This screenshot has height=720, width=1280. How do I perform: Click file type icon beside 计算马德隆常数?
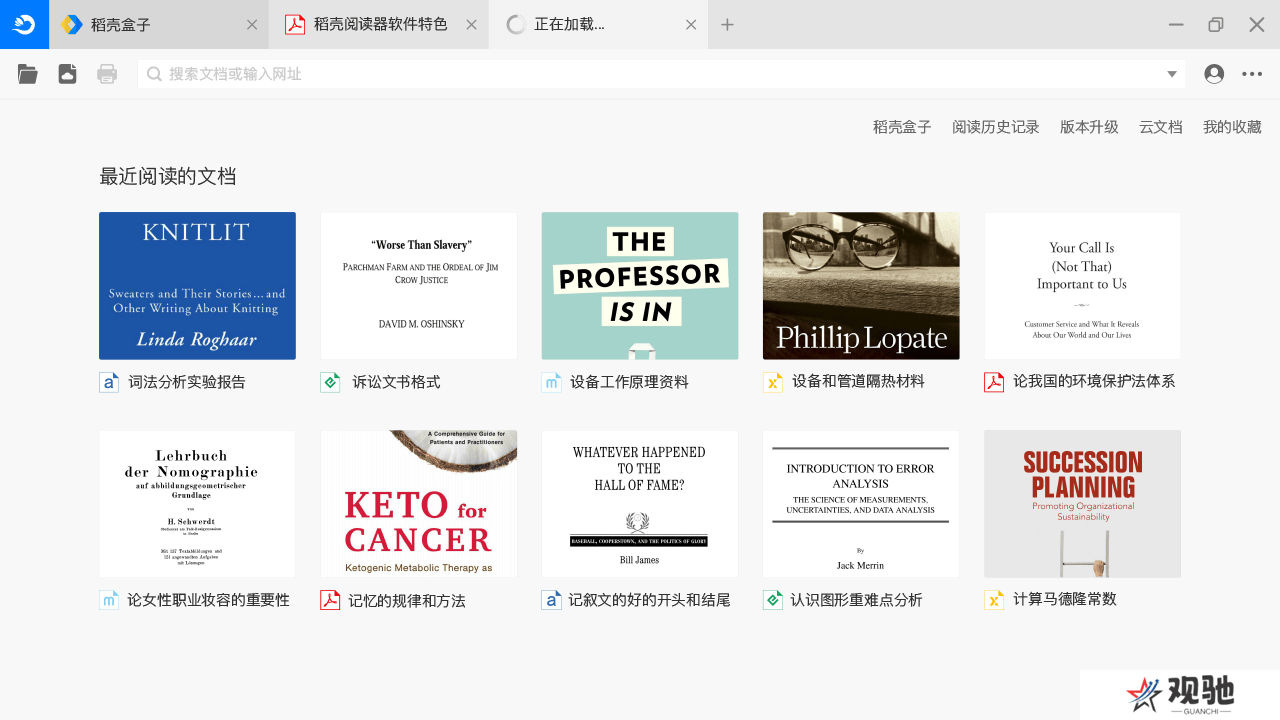(994, 600)
